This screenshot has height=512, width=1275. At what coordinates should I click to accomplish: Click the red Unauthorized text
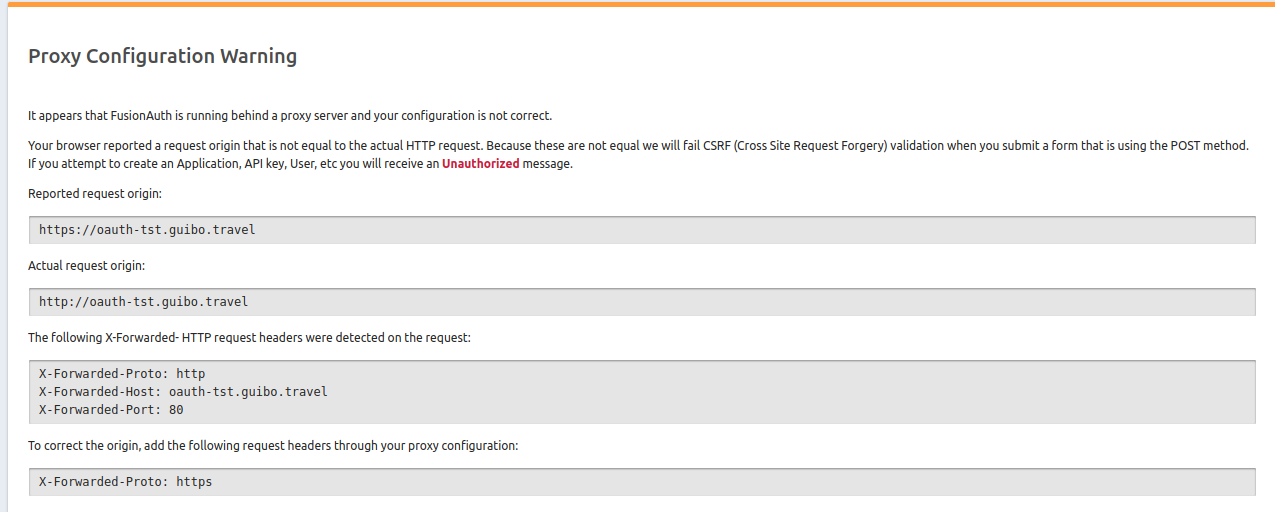[x=480, y=164]
